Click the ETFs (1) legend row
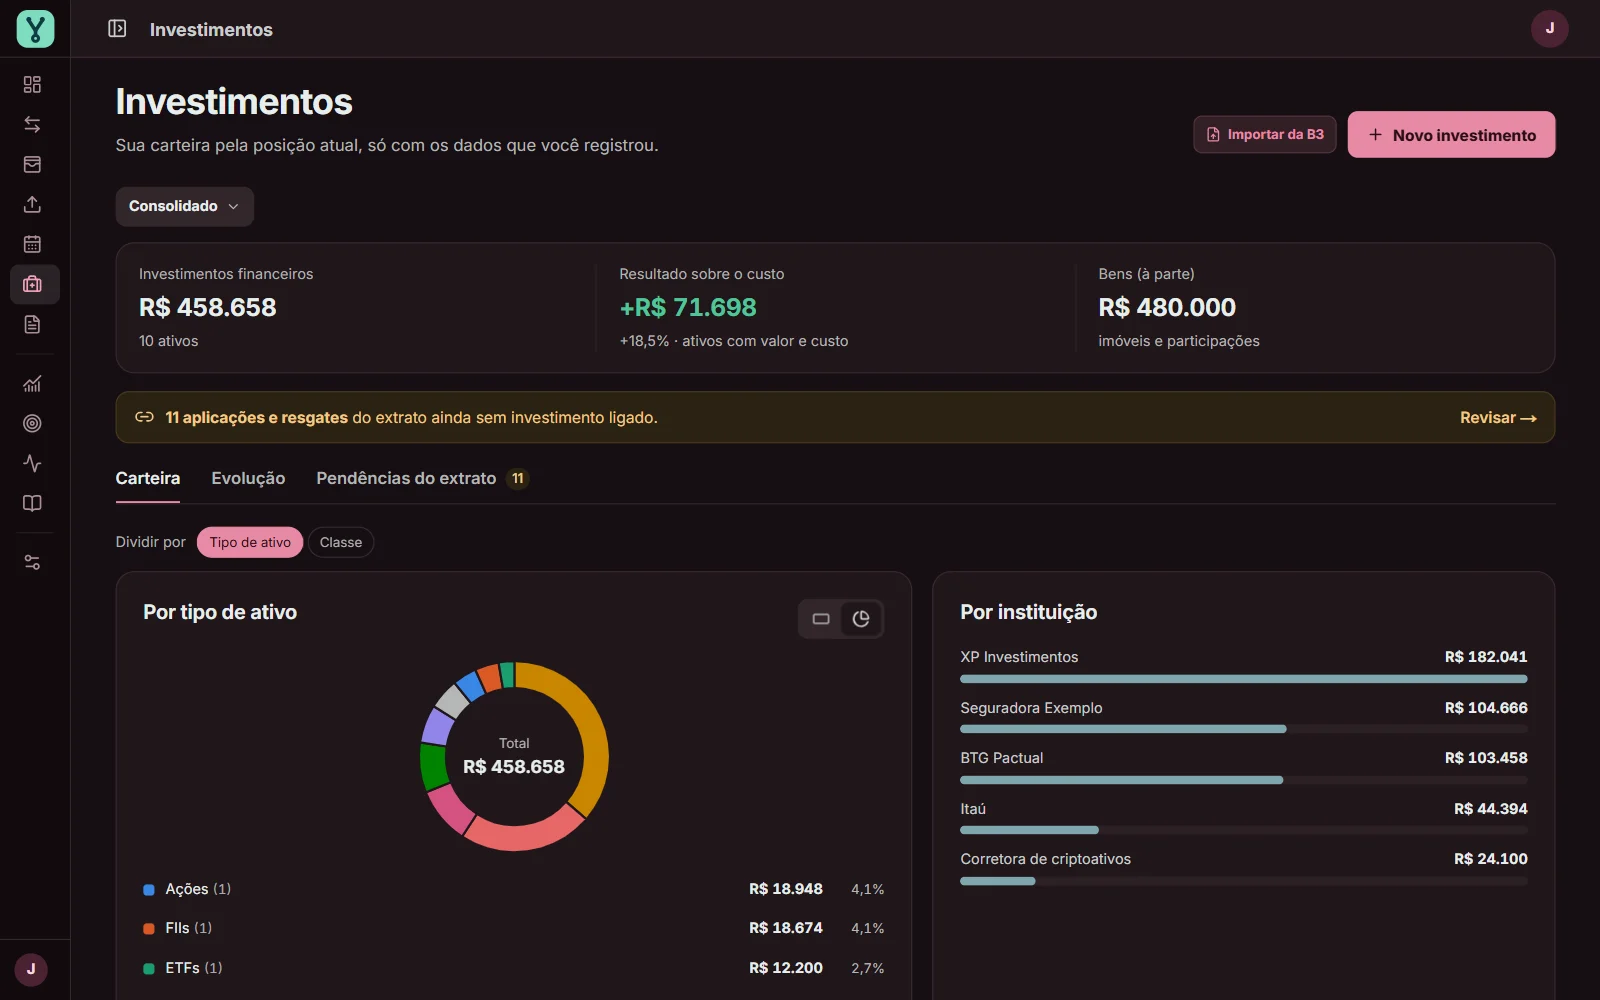The image size is (1600, 1000). click(x=514, y=968)
